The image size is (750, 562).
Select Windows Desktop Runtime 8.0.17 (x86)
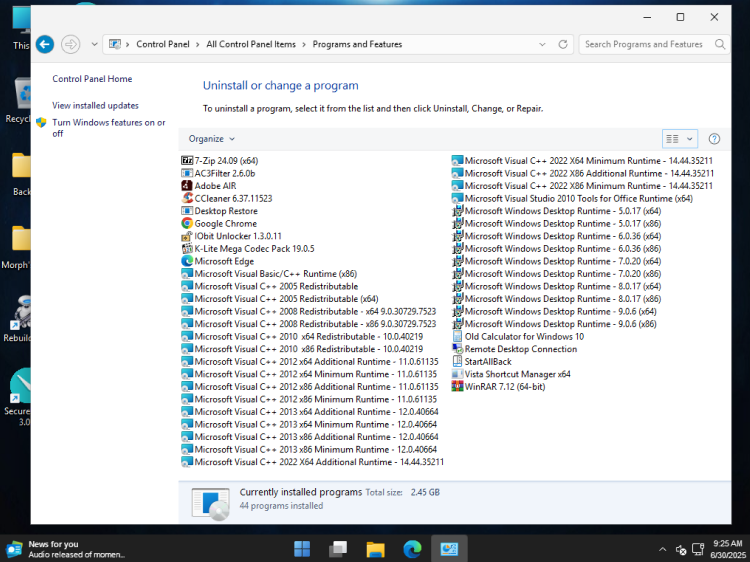tap(562, 299)
